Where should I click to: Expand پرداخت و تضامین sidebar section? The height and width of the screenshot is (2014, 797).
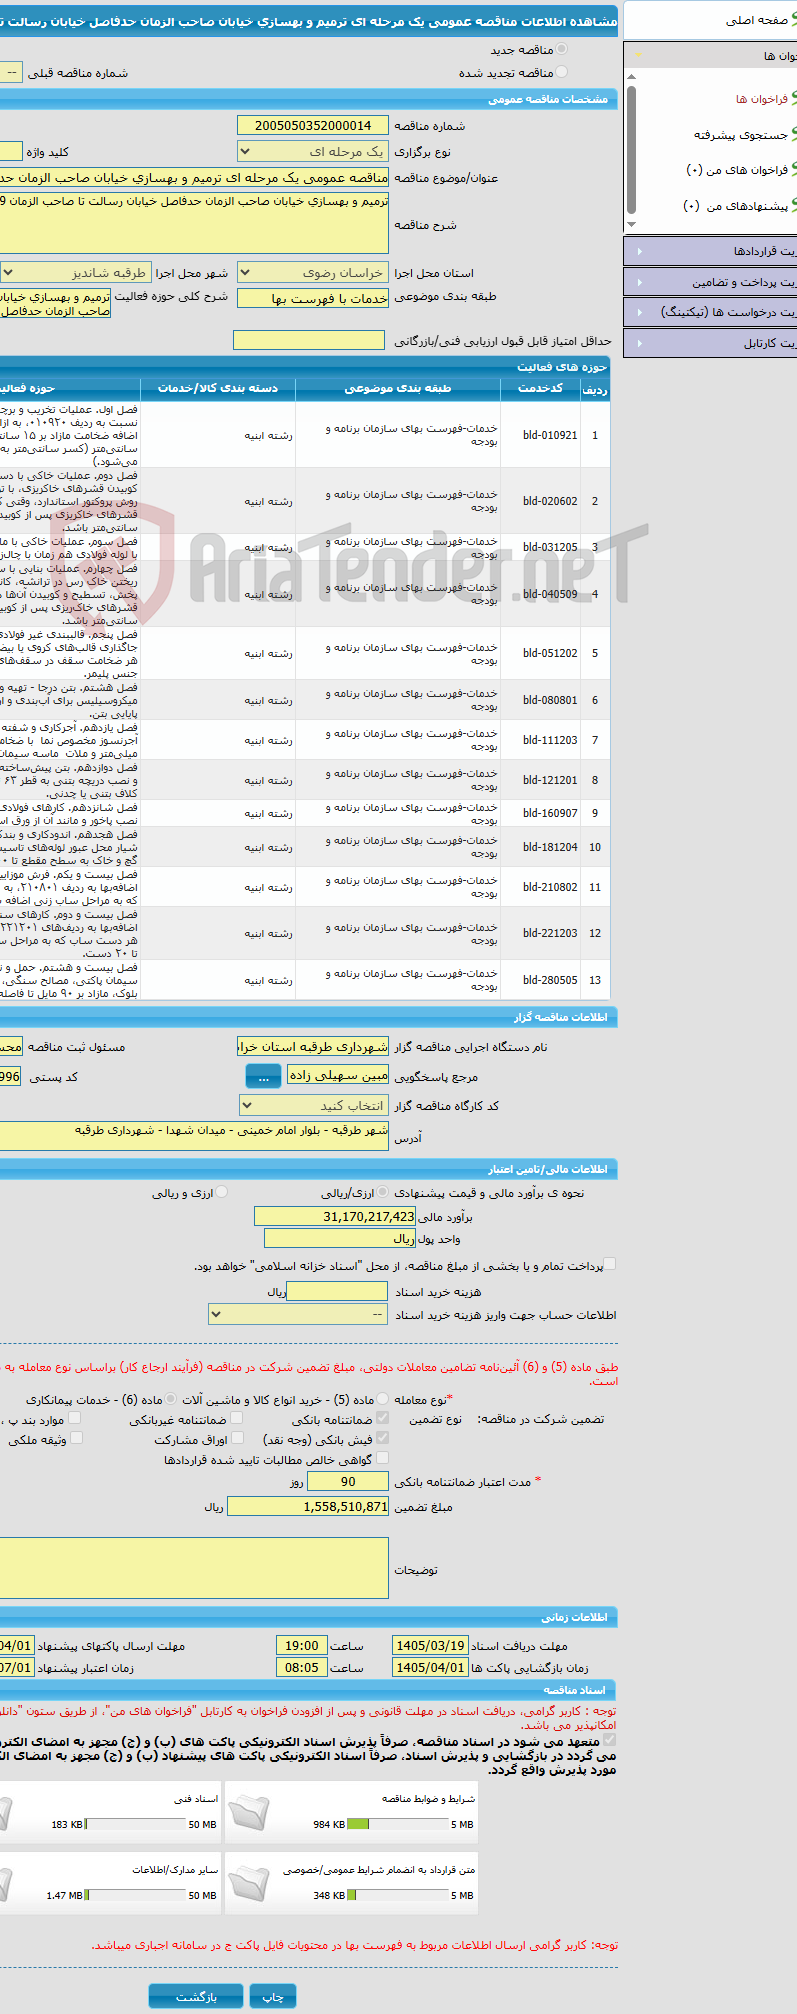pyautogui.click(x=710, y=282)
